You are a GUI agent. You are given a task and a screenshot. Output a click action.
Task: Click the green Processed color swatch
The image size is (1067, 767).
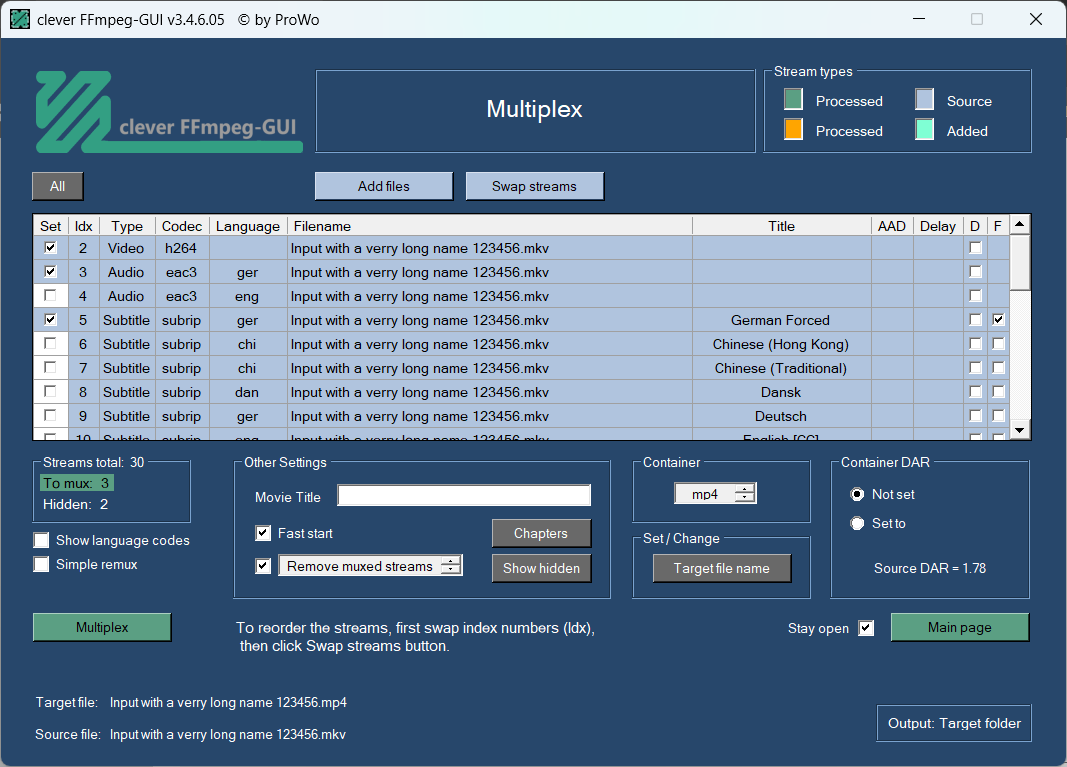793,100
